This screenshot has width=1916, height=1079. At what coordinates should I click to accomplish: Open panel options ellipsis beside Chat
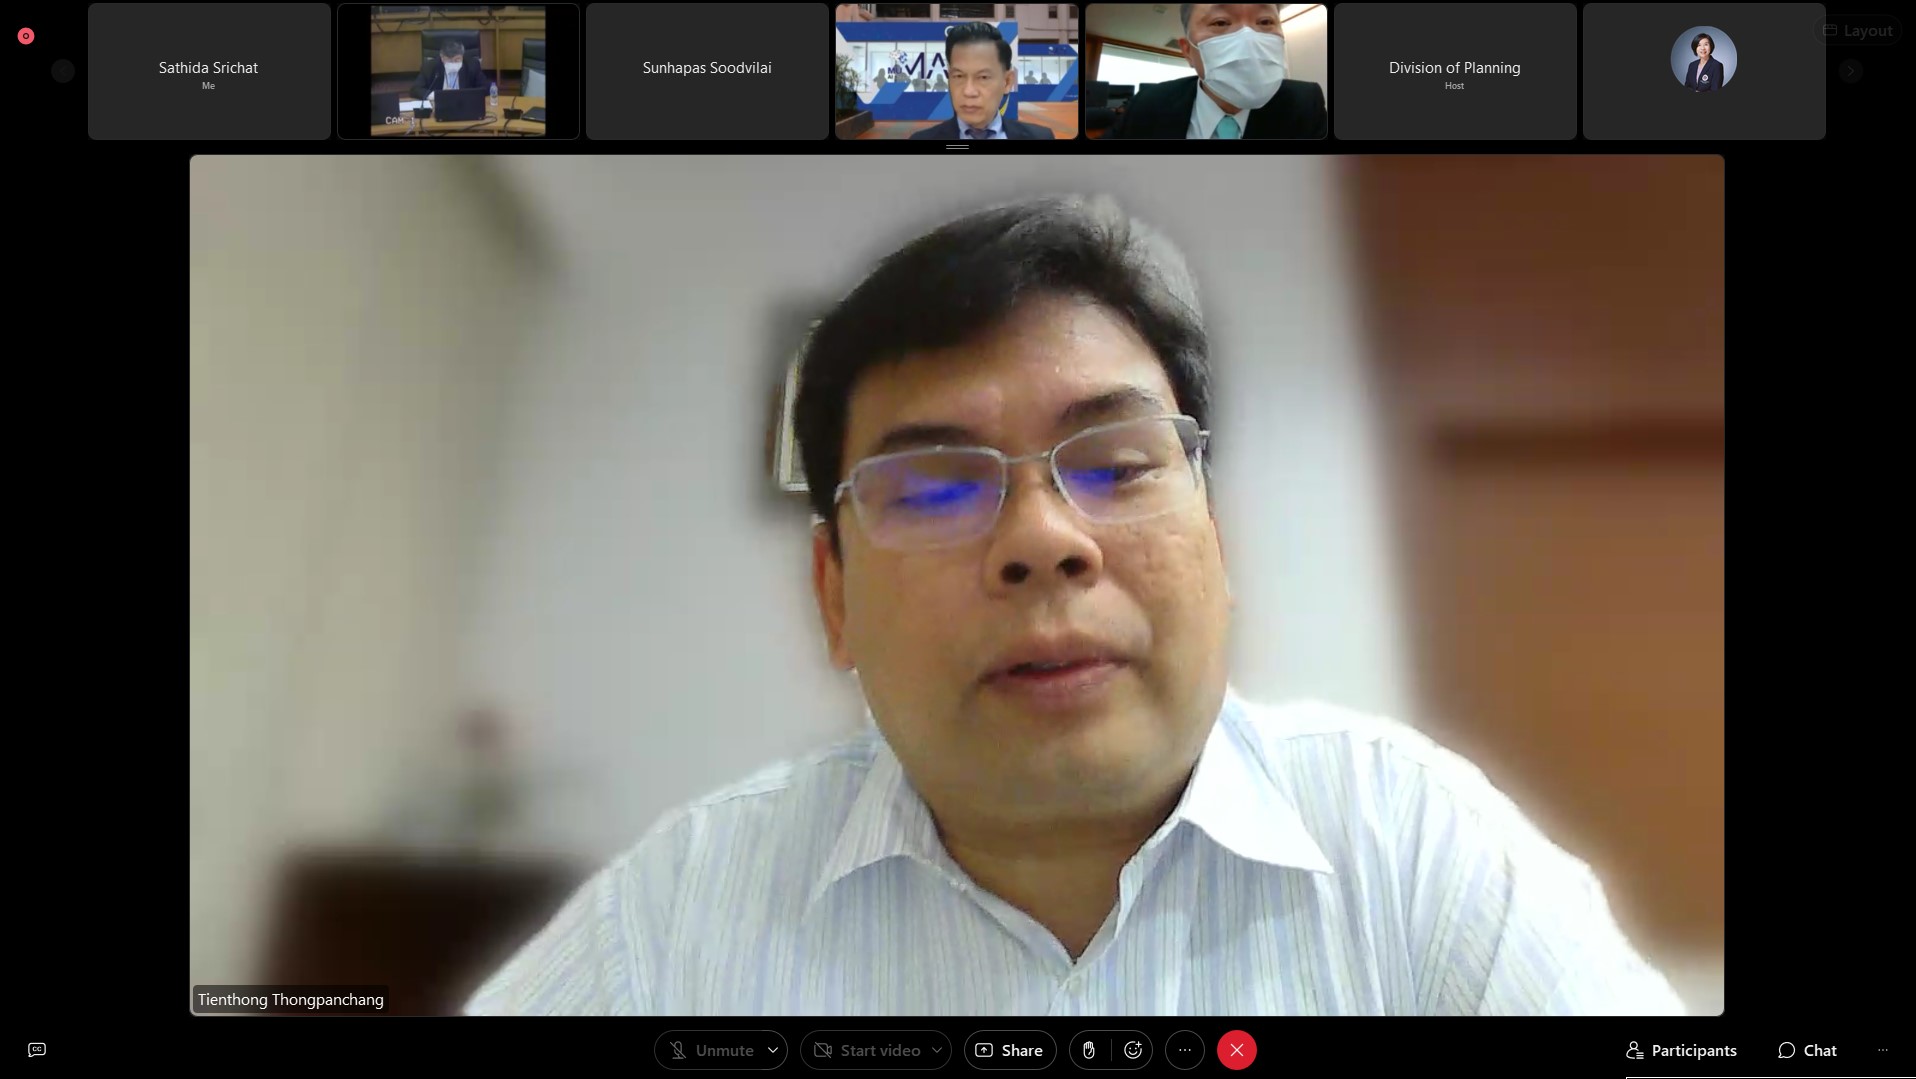pyautogui.click(x=1883, y=1050)
